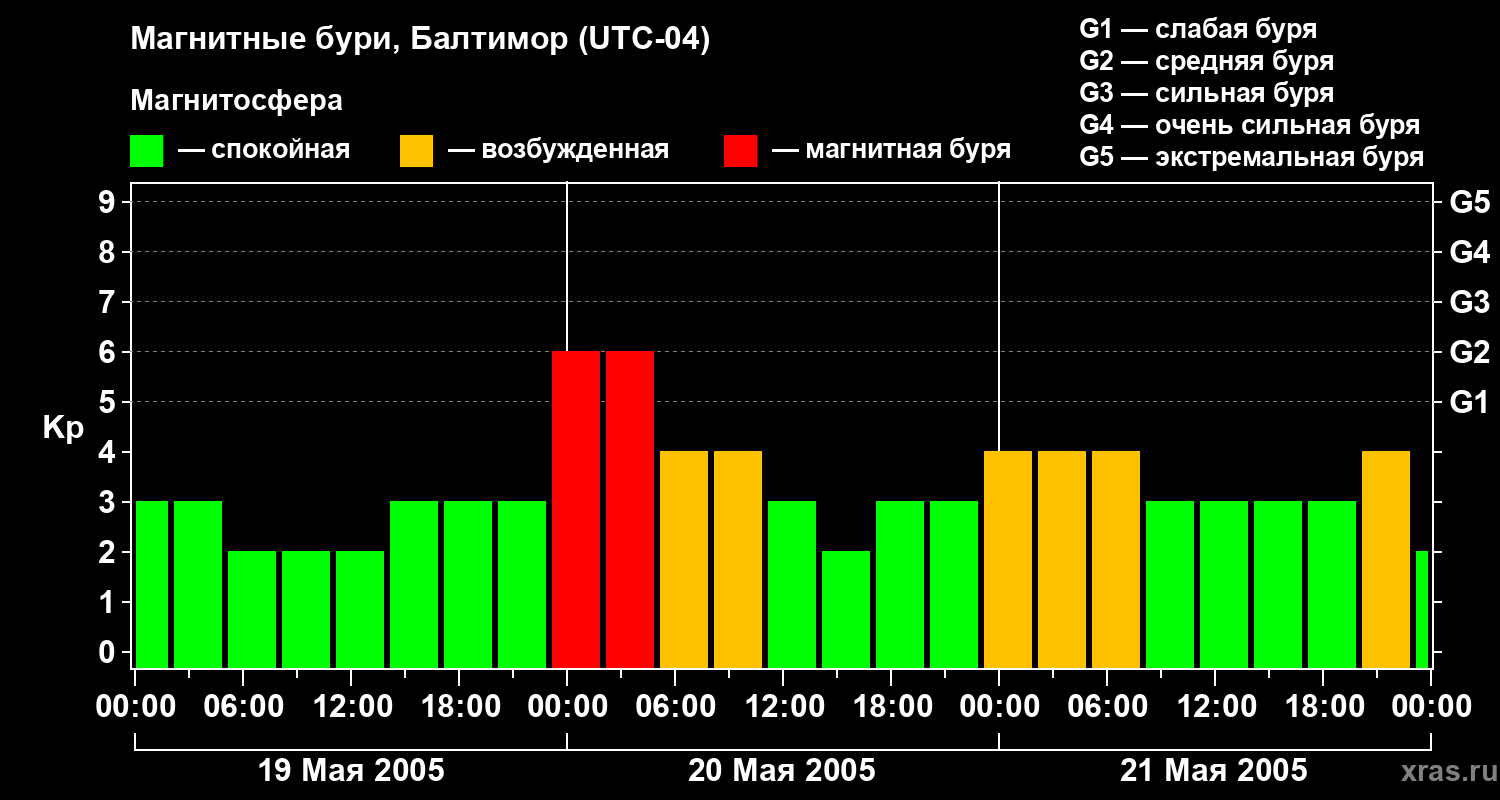Click the 'G1 — слабая буря' description
This screenshot has width=1500, height=800.
1198,29
